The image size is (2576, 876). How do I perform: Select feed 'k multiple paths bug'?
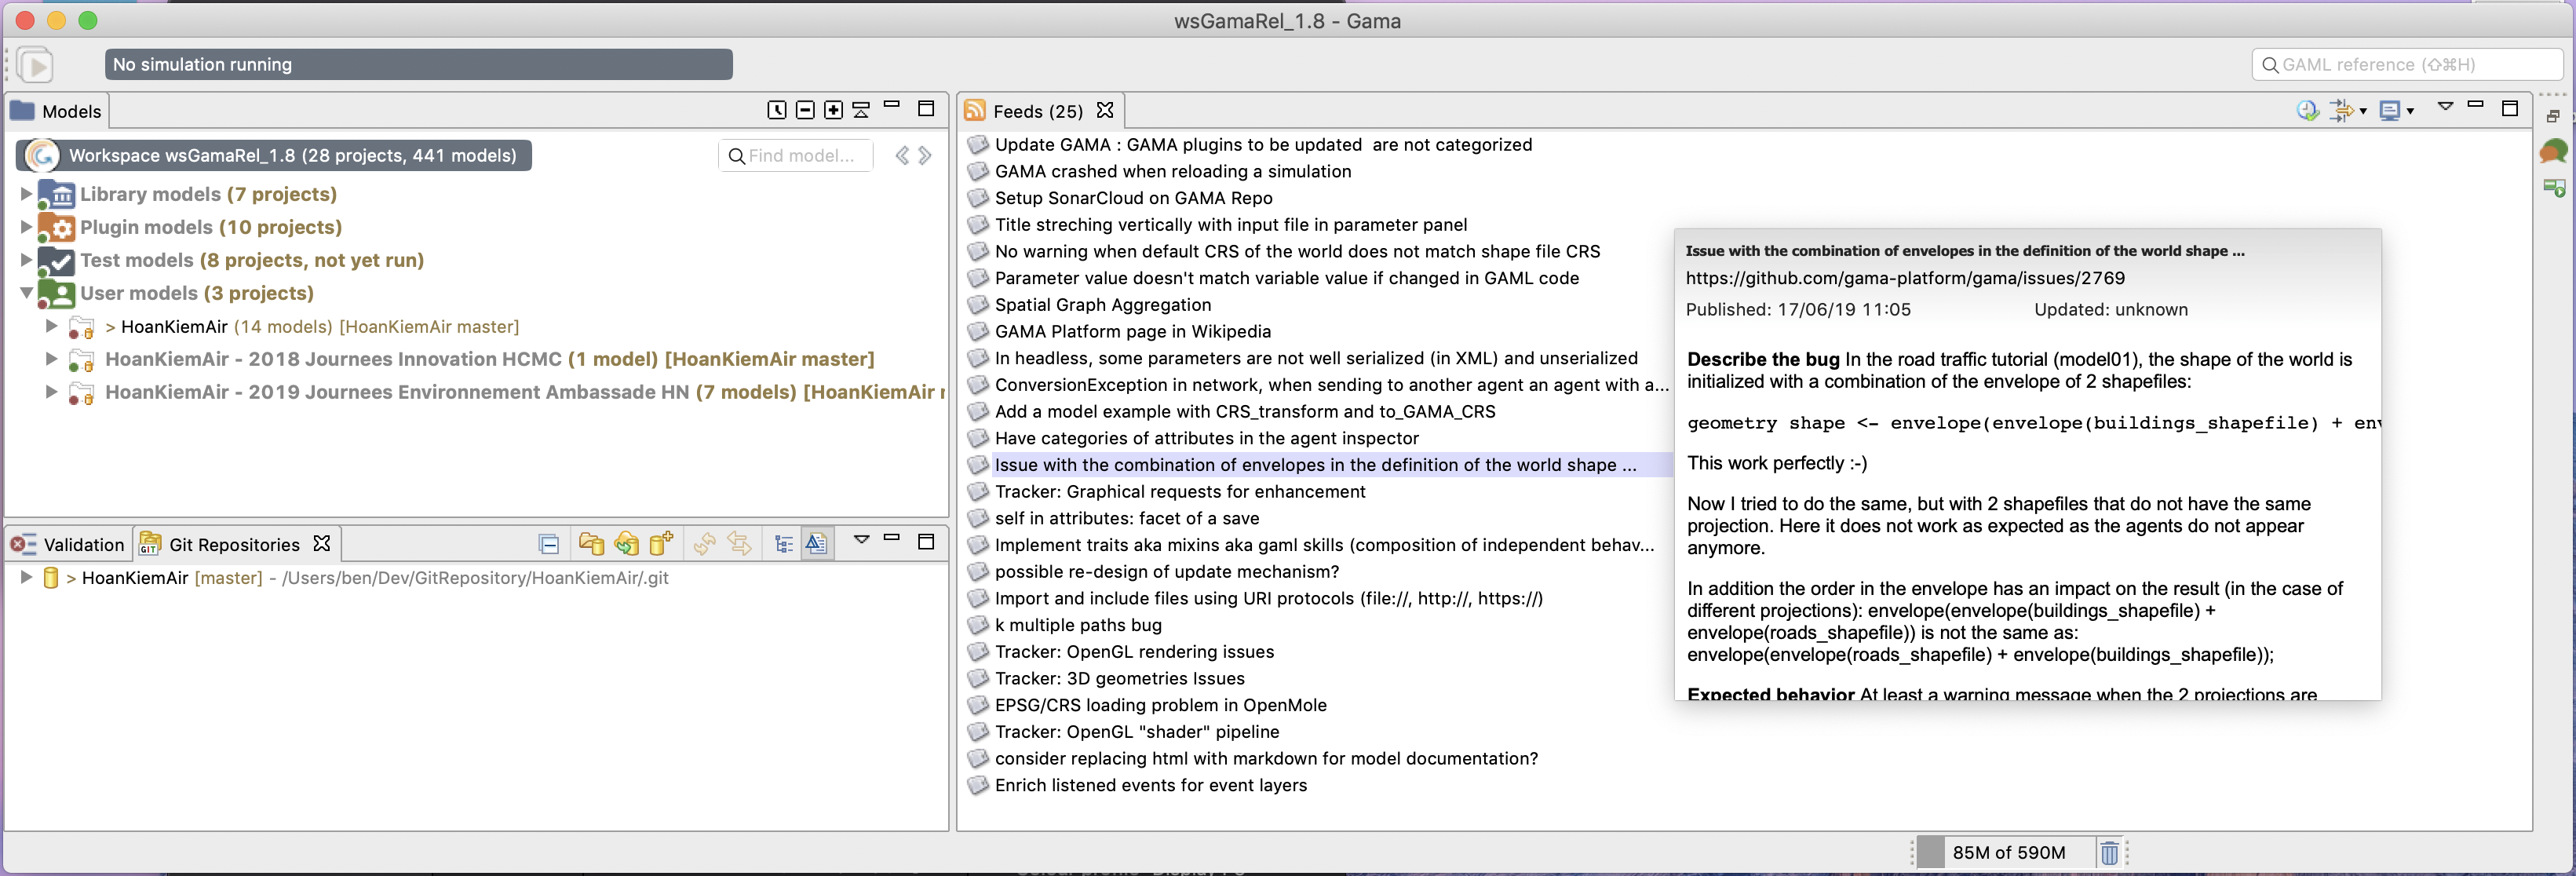[x=1078, y=625]
